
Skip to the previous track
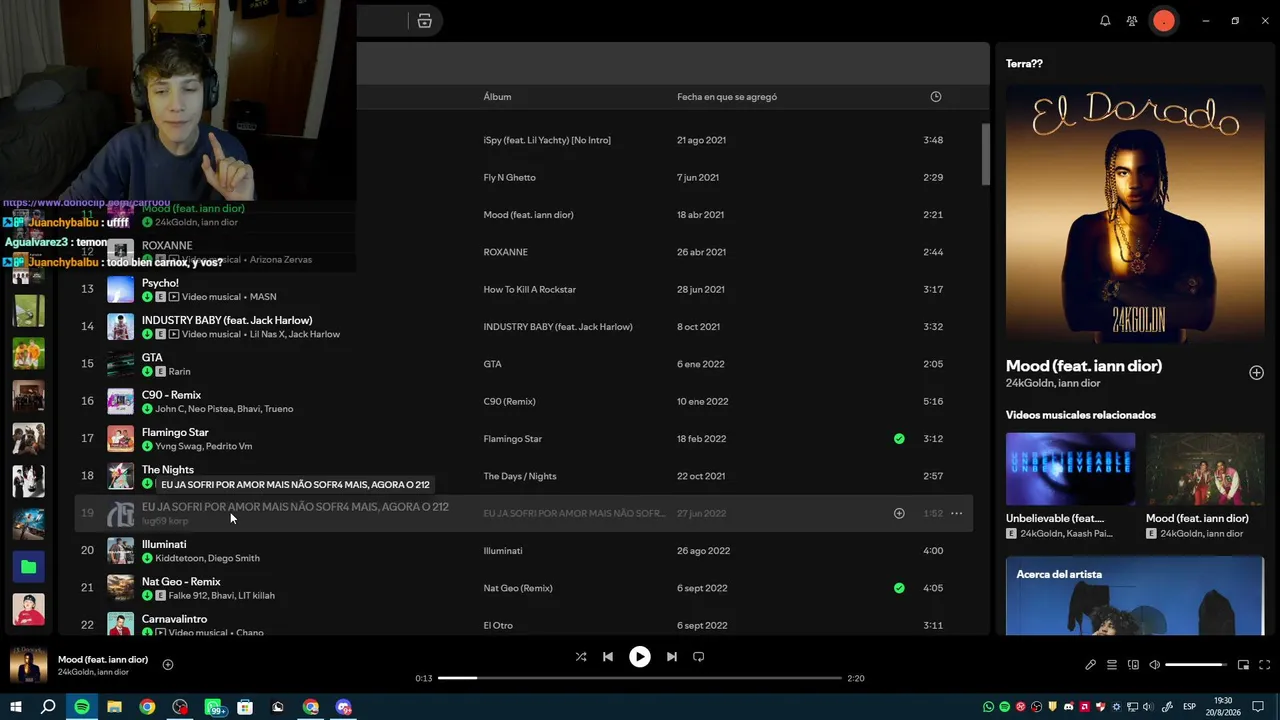point(608,657)
